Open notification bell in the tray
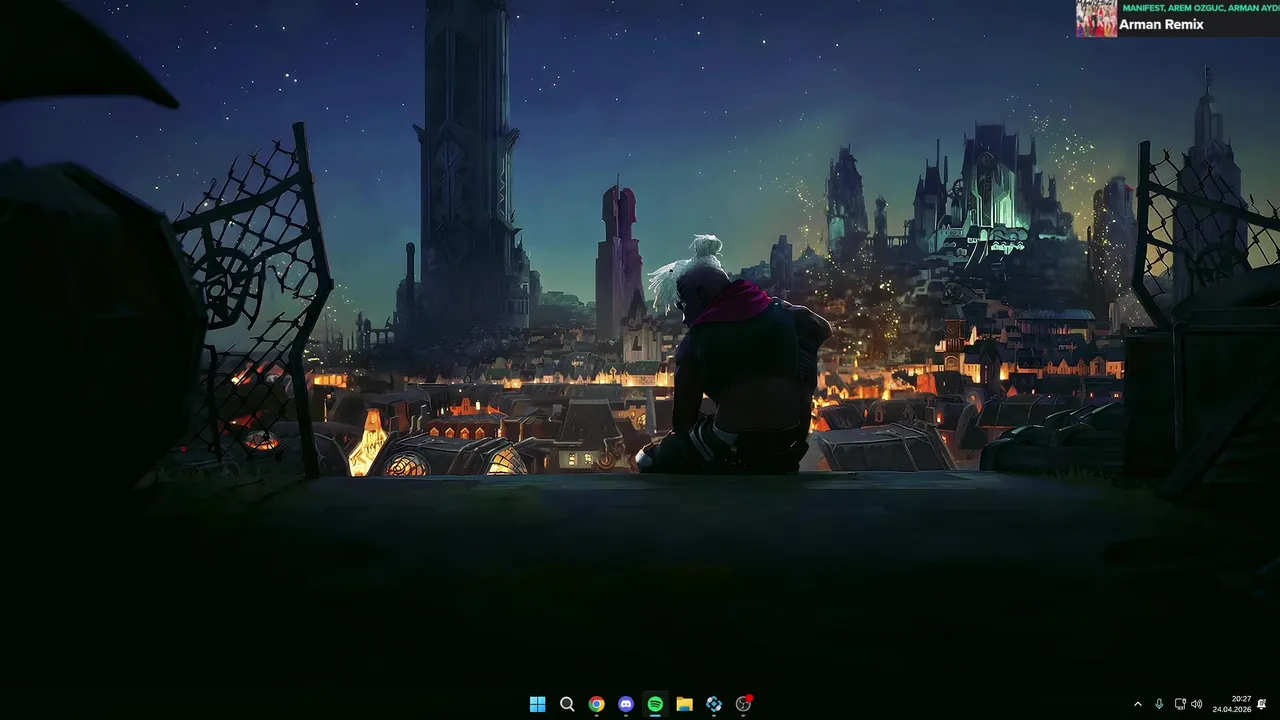Viewport: 1280px width, 720px height. coord(1262,704)
